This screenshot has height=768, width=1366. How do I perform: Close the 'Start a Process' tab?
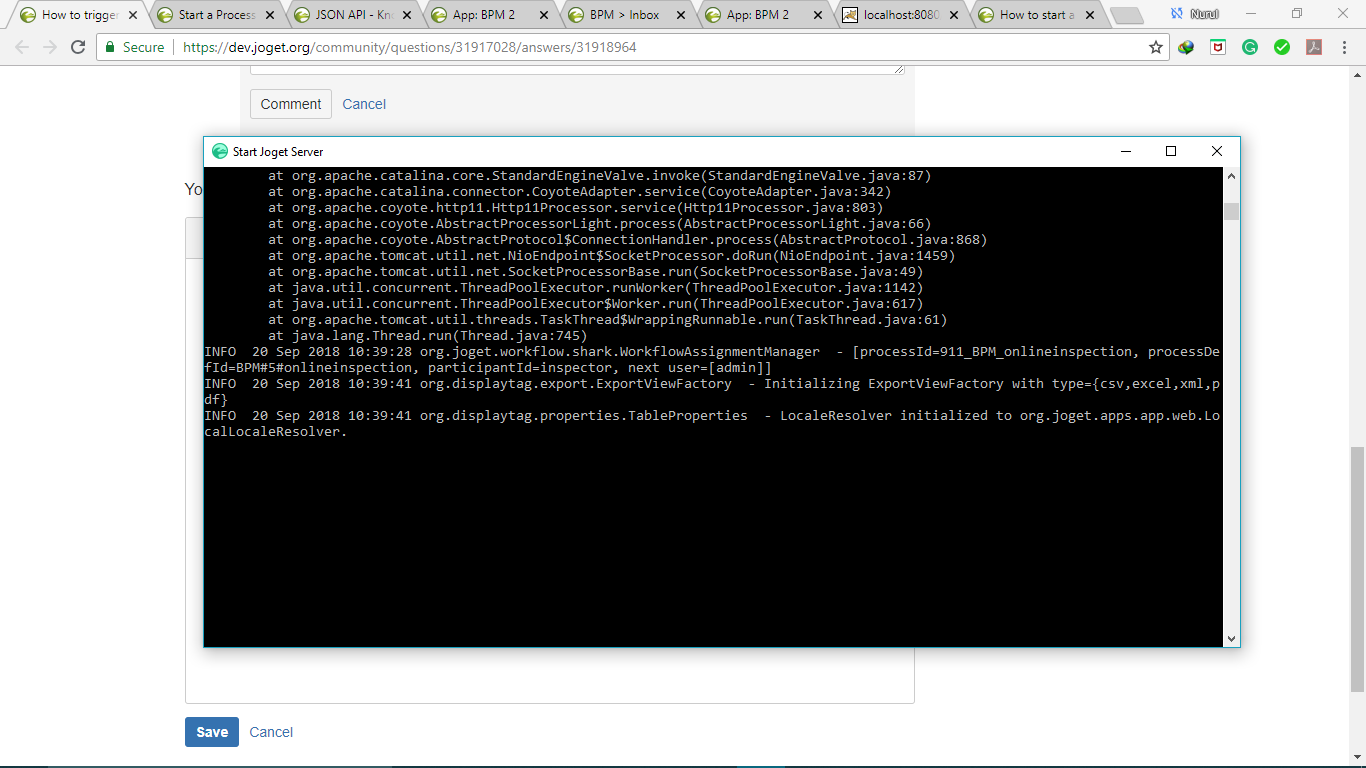point(270,15)
